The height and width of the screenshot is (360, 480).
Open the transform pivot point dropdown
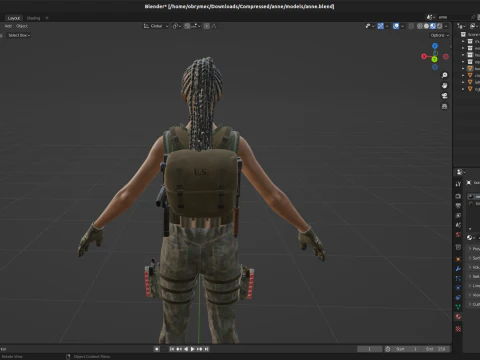tap(176, 26)
